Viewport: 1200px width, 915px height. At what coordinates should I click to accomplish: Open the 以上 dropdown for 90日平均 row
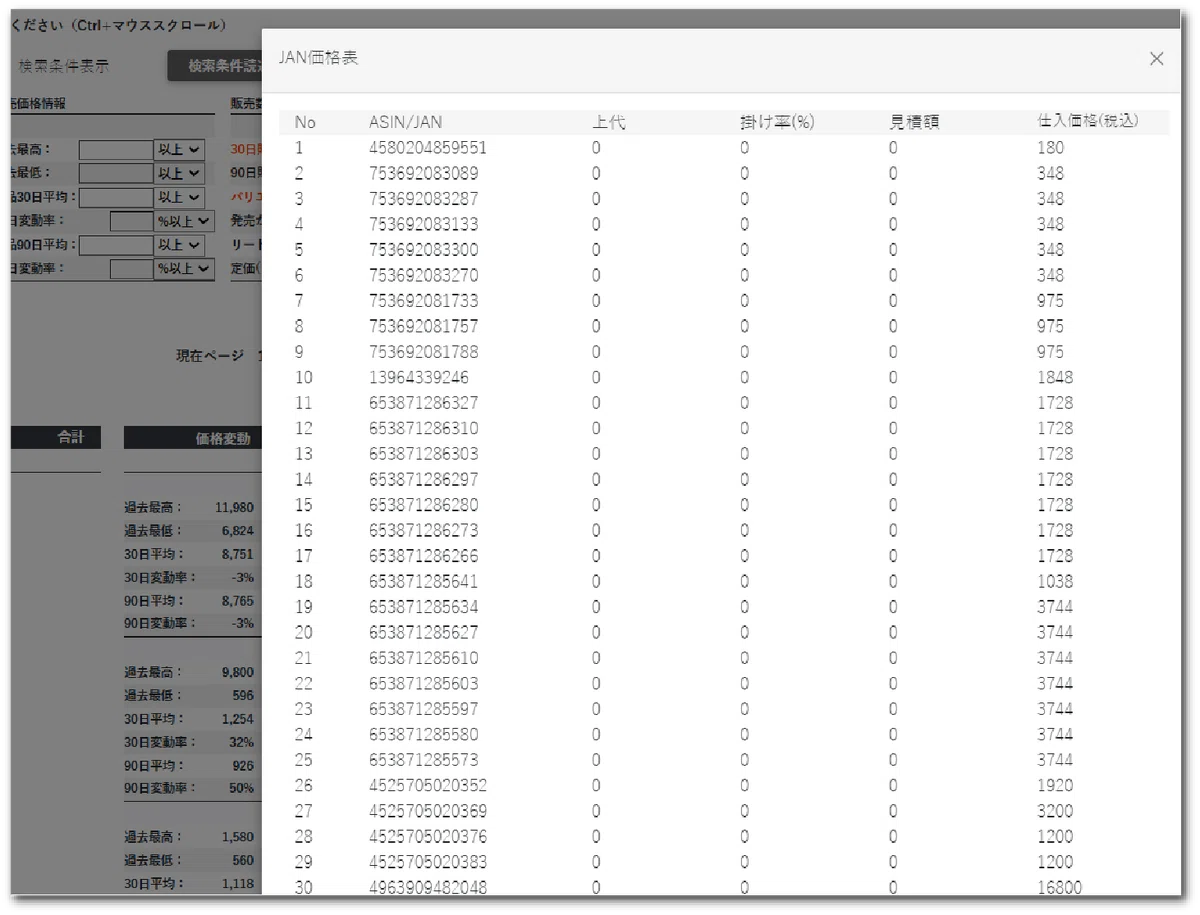pyautogui.click(x=179, y=245)
